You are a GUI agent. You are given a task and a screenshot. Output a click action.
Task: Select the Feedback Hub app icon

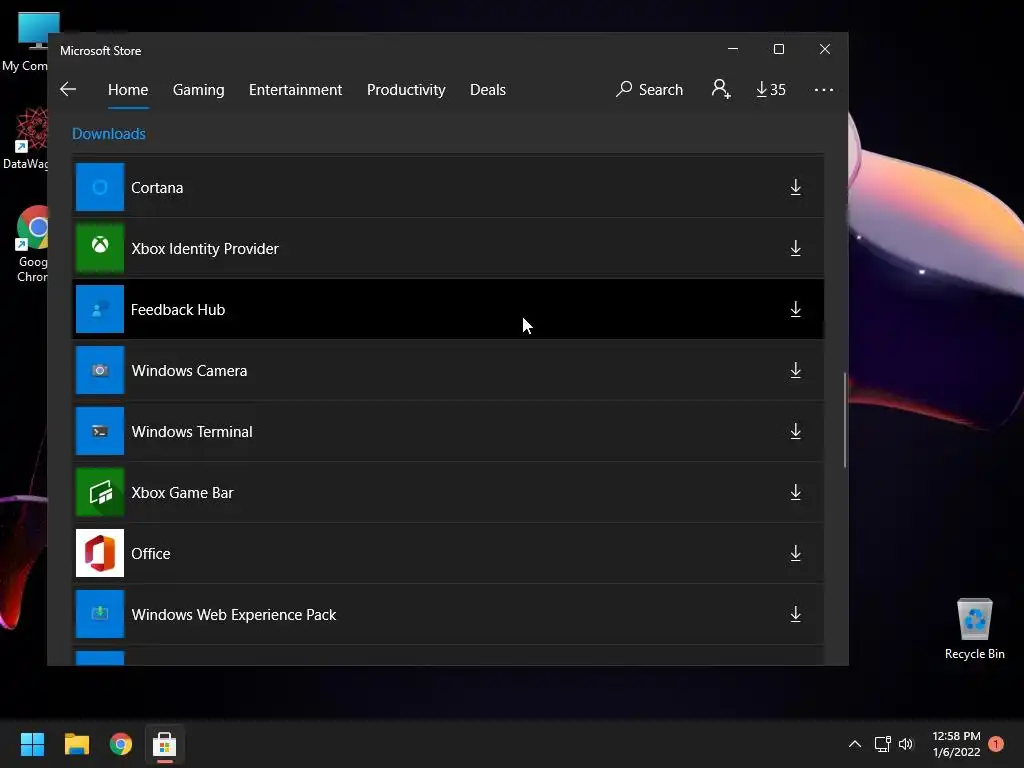(100, 309)
